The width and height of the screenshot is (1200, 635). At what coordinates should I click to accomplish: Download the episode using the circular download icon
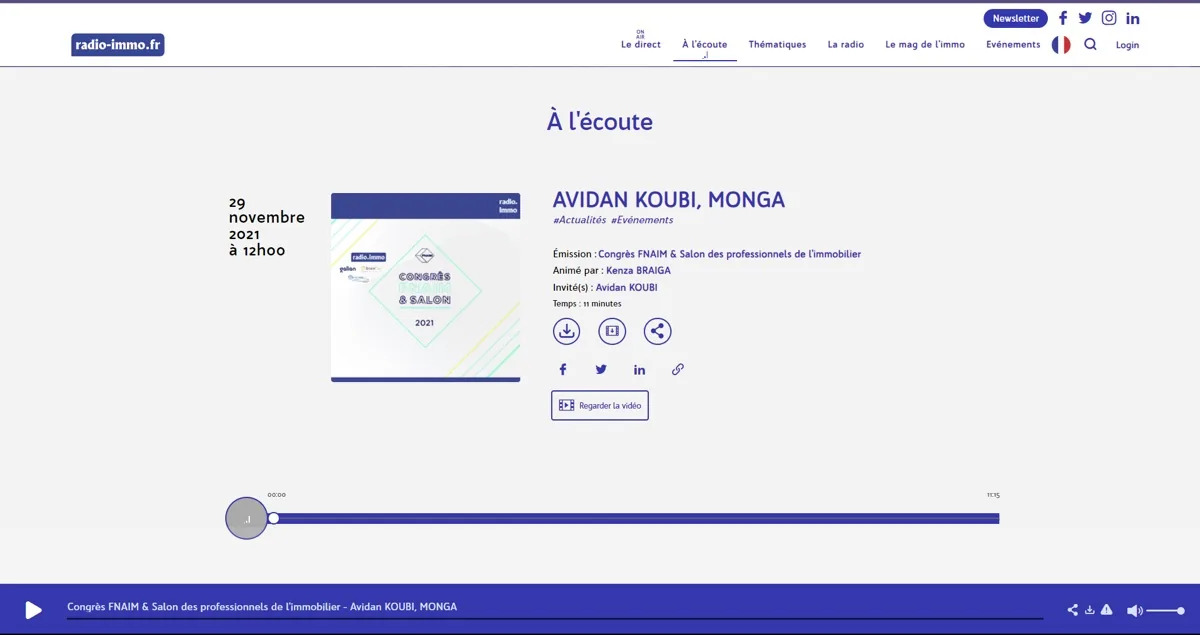tap(567, 331)
